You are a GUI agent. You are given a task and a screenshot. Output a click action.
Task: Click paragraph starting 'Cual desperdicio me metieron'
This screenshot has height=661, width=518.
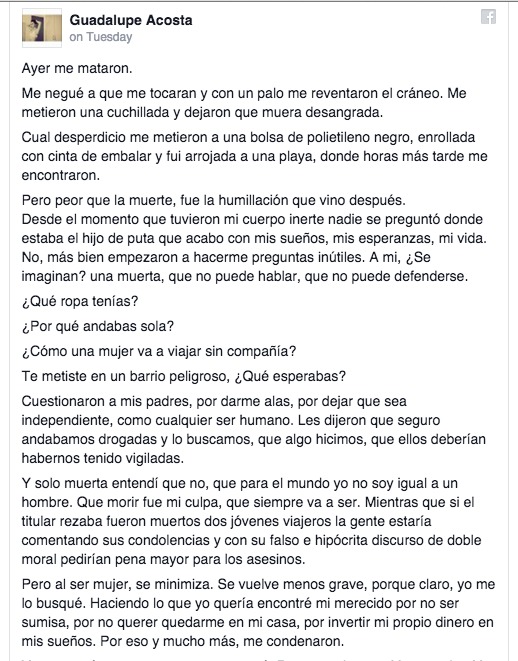click(255, 156)
